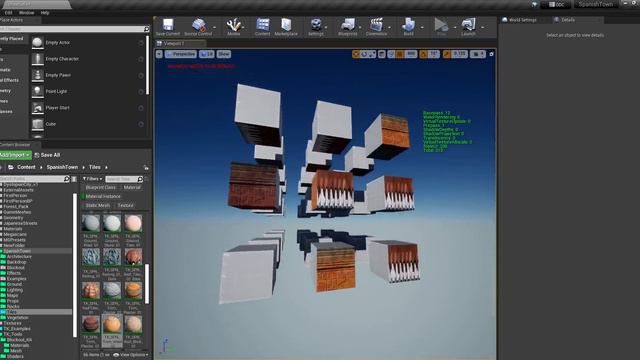
Task: Toggle scale snapping in the viewport
Action: [x=447, y=54]
